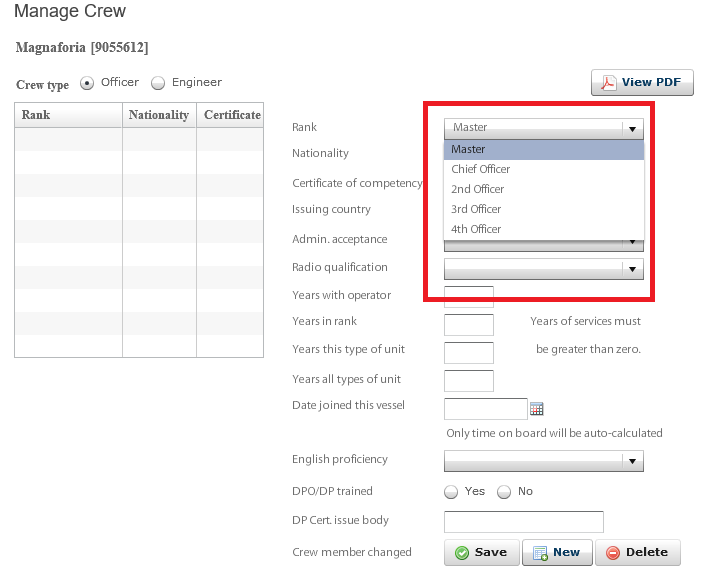Sort by the Rank column header

click(x=69, y=115)
